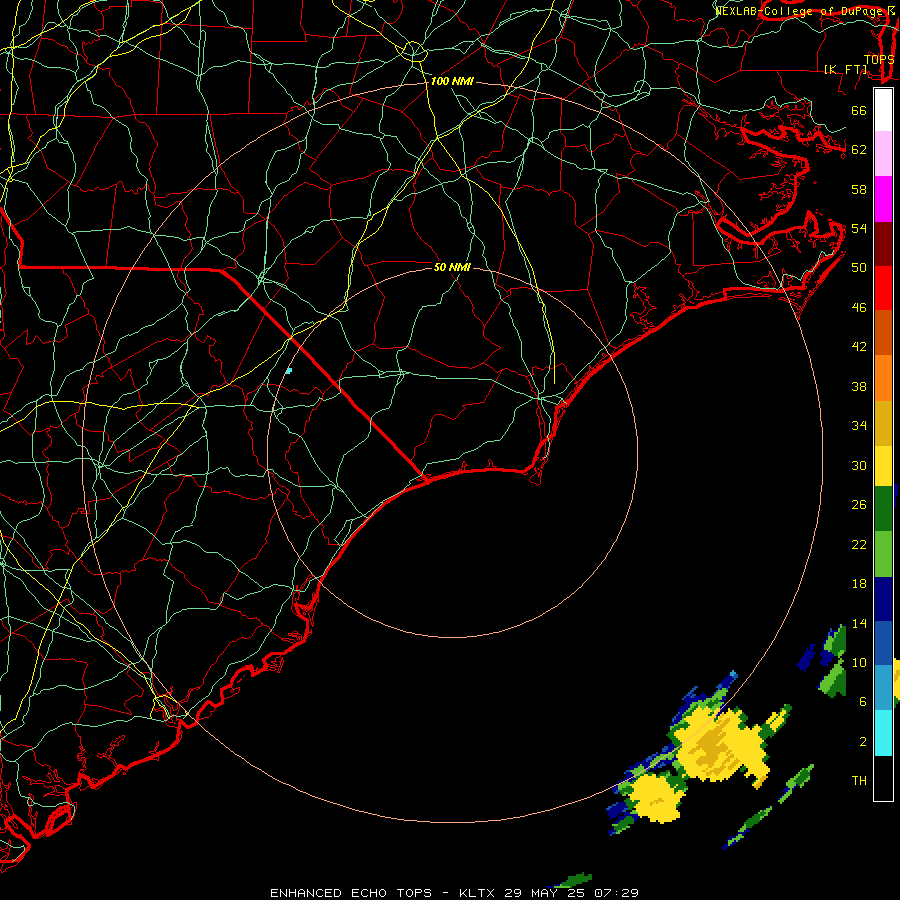The image size is (900, 900).
Task: Click the '50 NMI' range ring label
Action: (x=452, y=267)
